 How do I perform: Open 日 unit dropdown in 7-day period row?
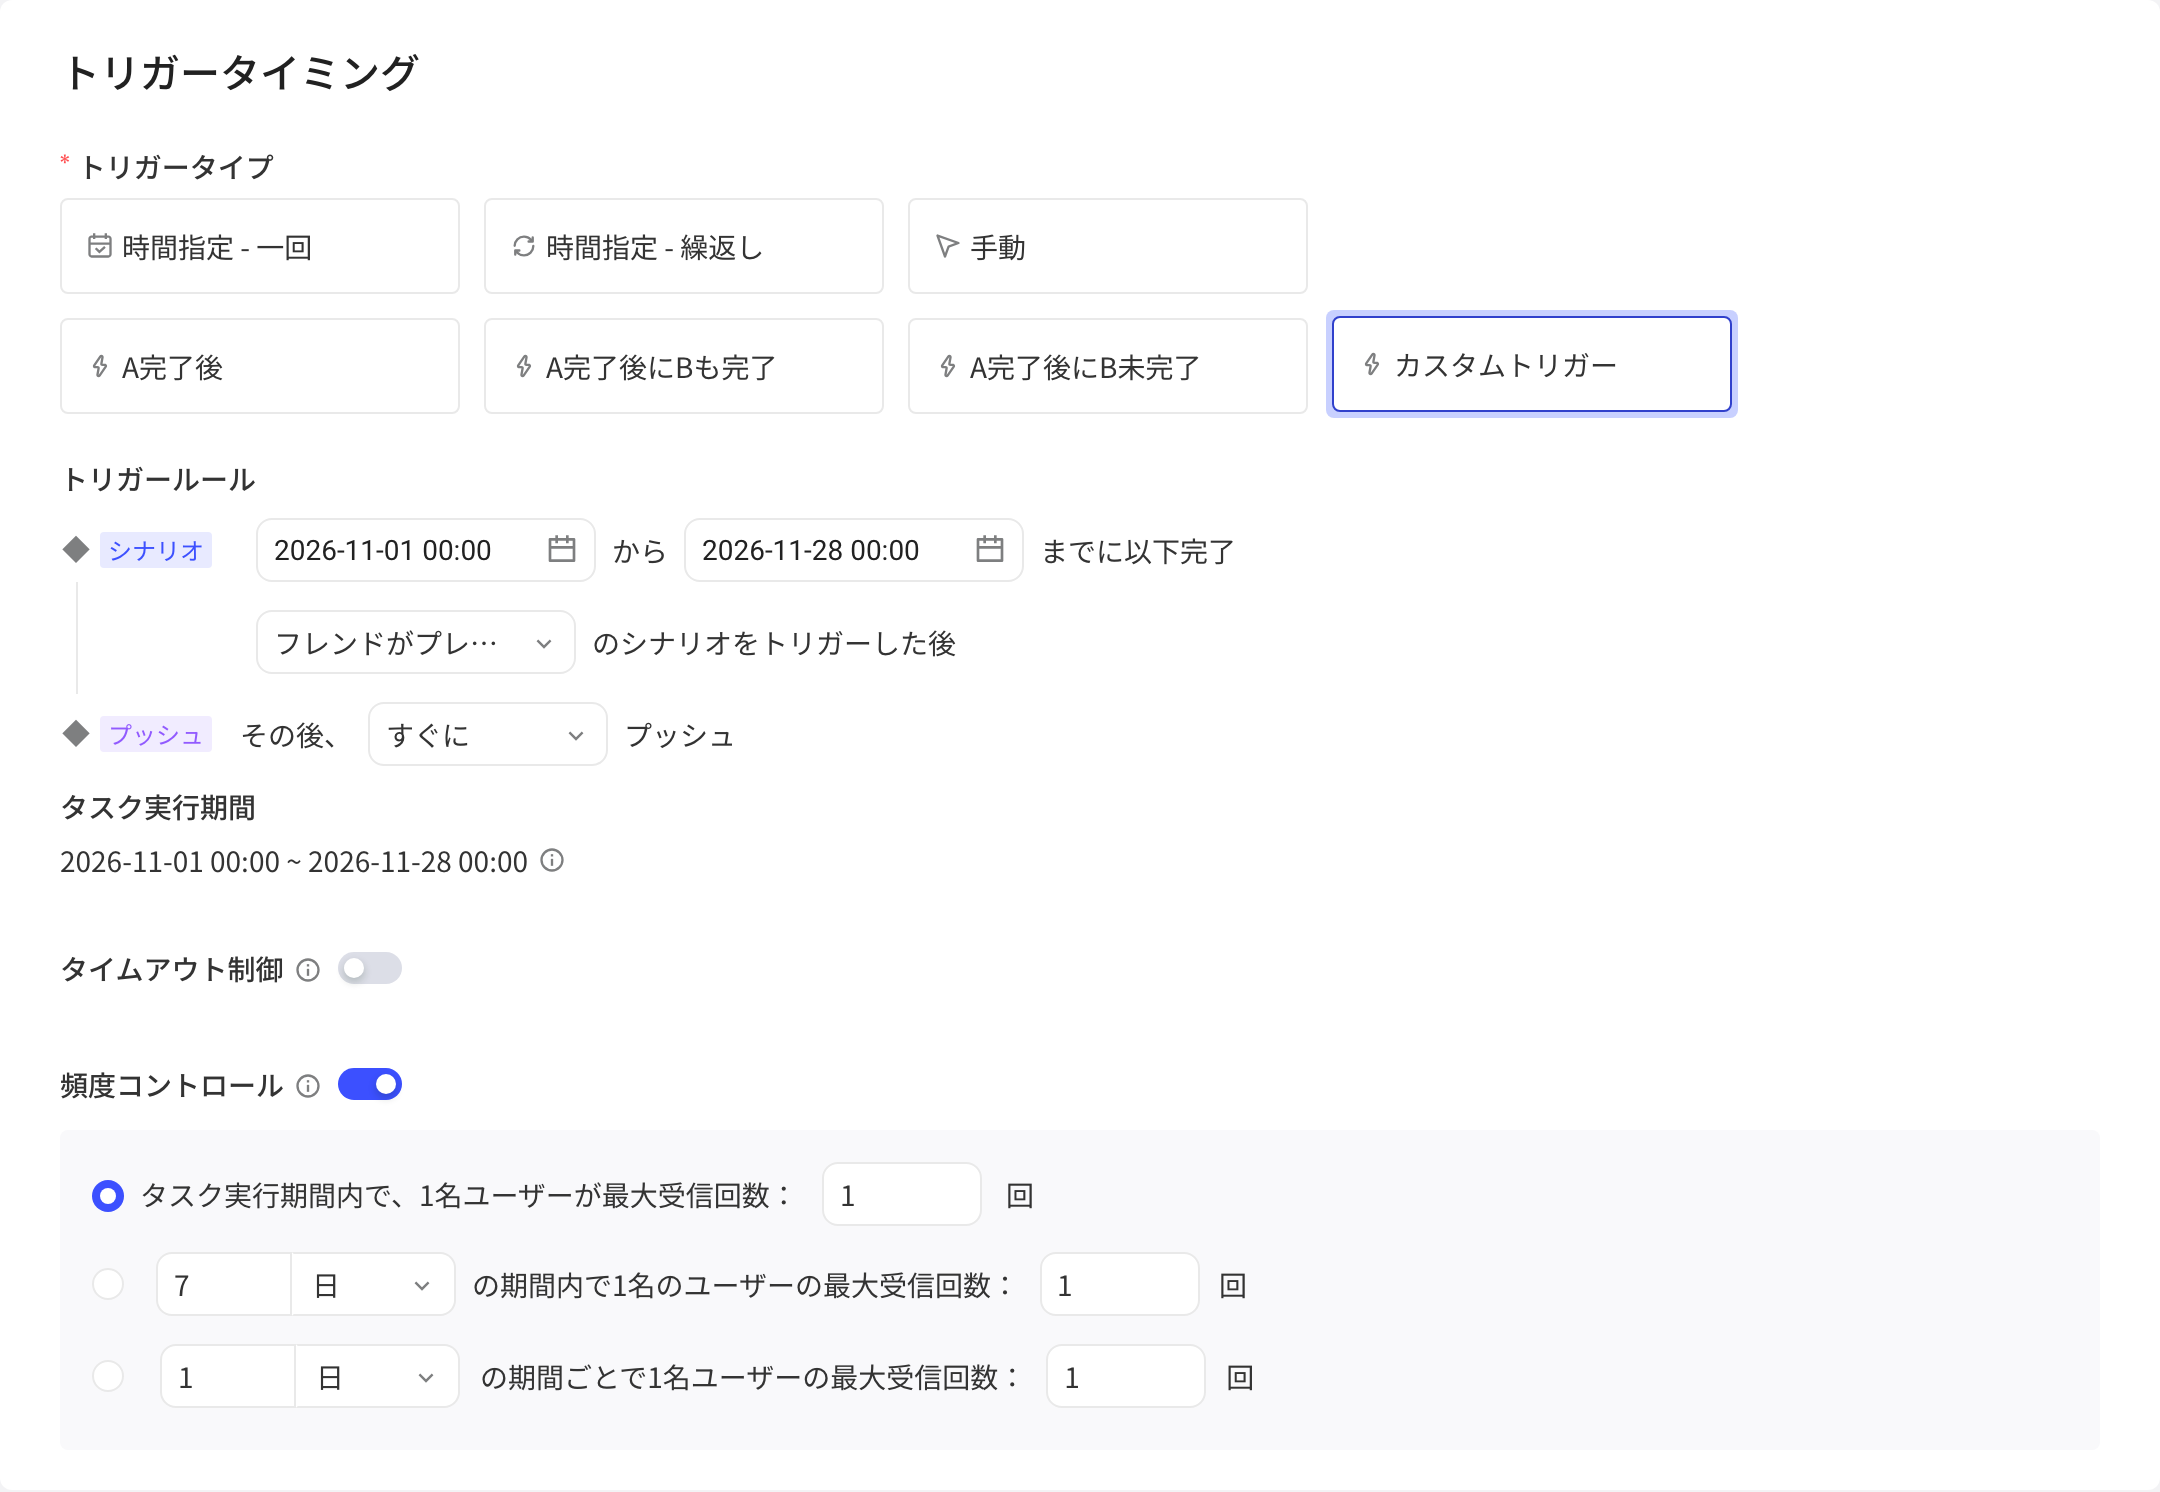(x=373, y=1284)
